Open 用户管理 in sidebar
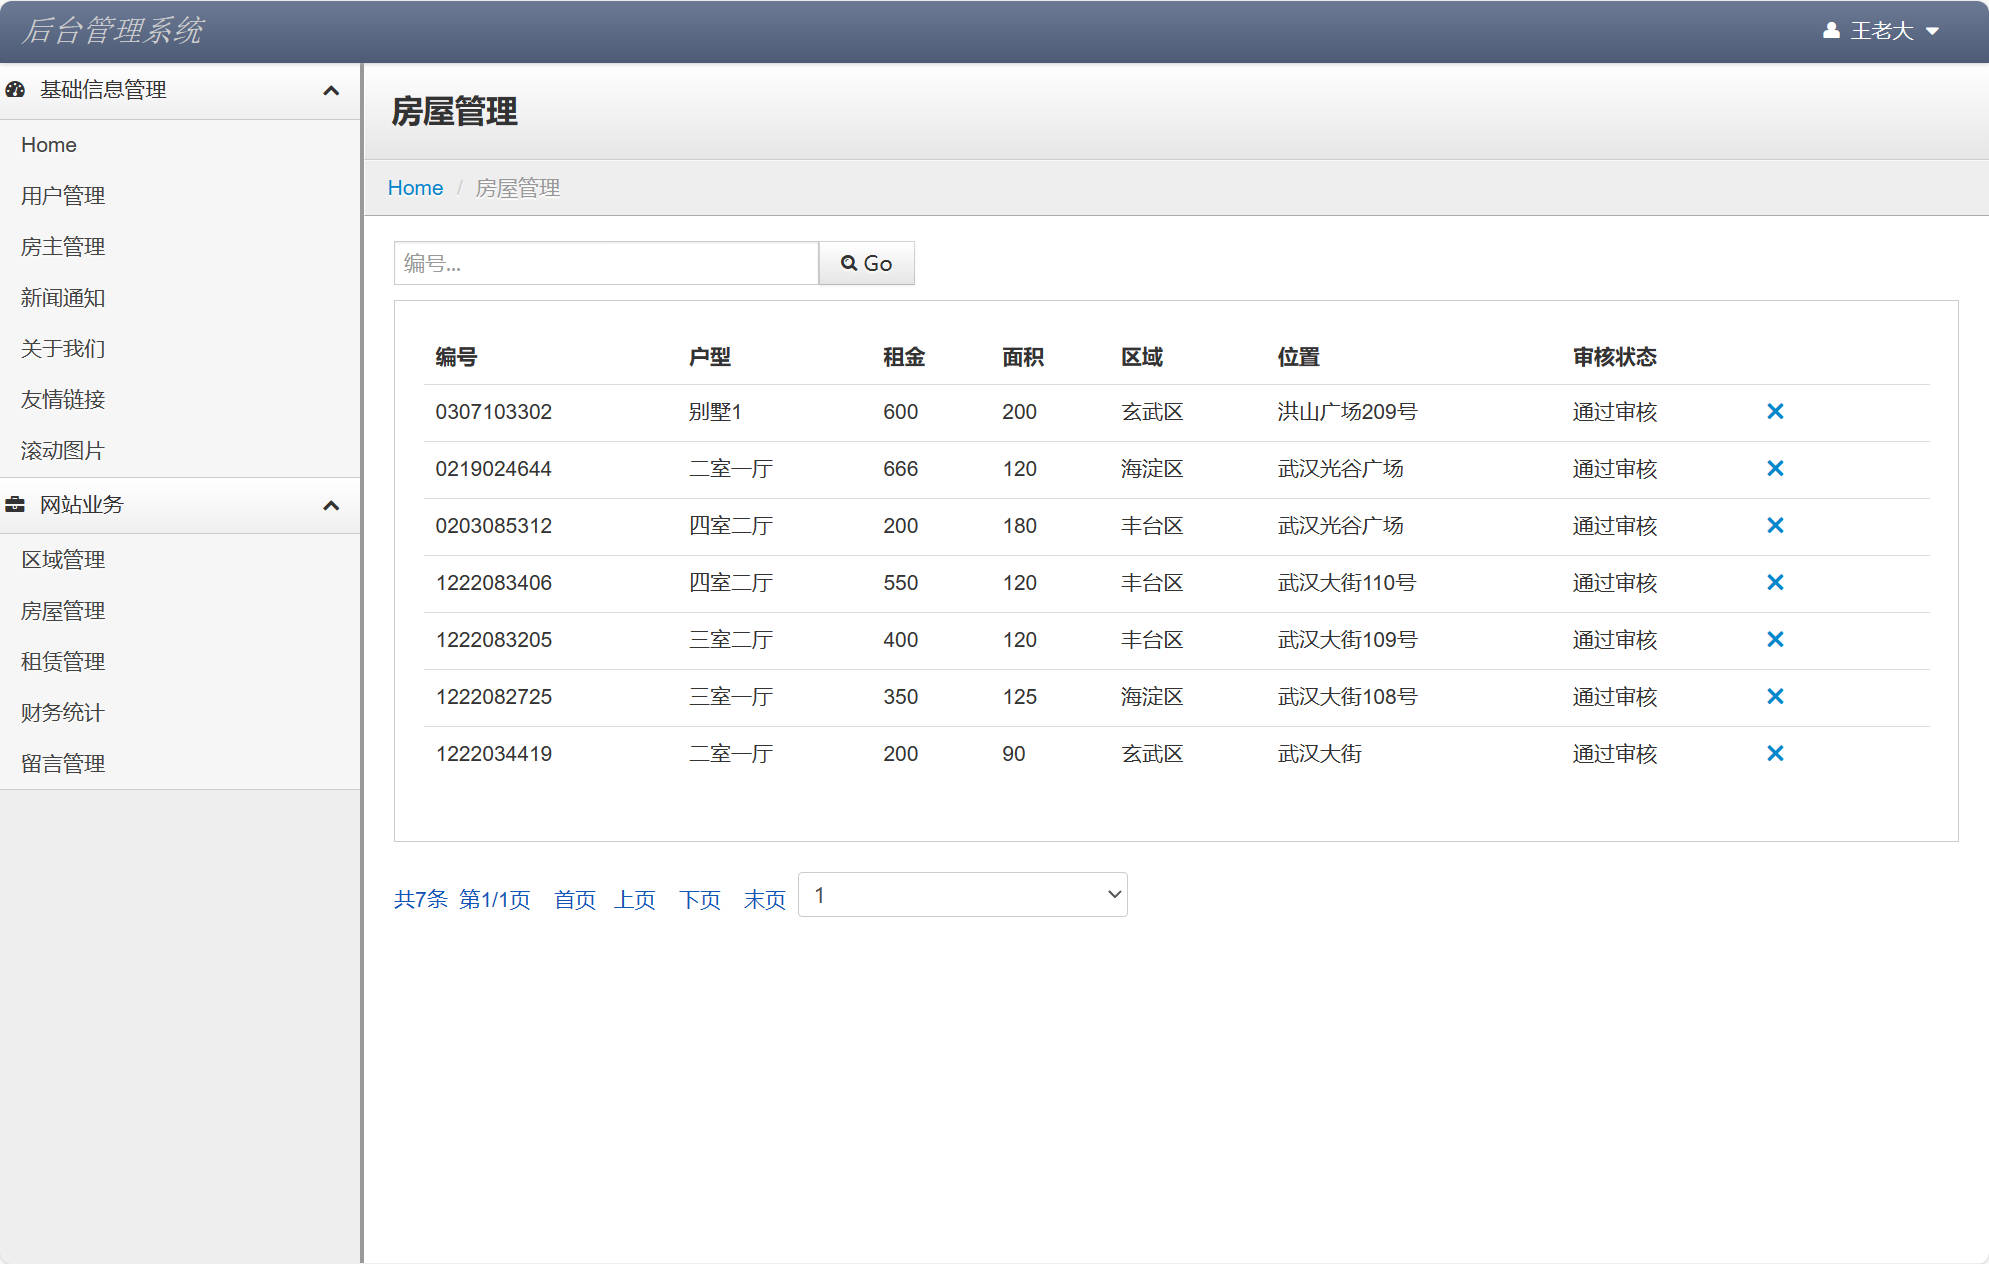Image resolution: width=1989 pixels, height=1264 pixels. [x=63, y=196]
